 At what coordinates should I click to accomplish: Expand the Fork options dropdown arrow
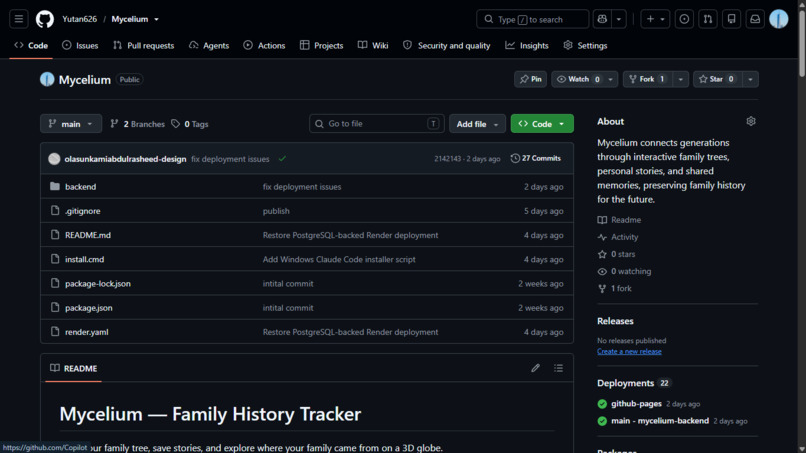coord(681,79)
